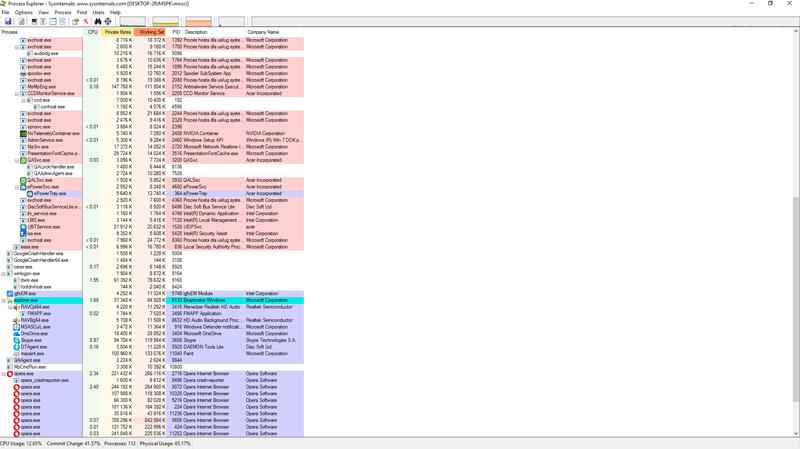Image resolution: width=800 pixels, height=449 pixels.
Task: Collapse svchost.exe node above audiodg.exe
Action: [x=17, y=46]
